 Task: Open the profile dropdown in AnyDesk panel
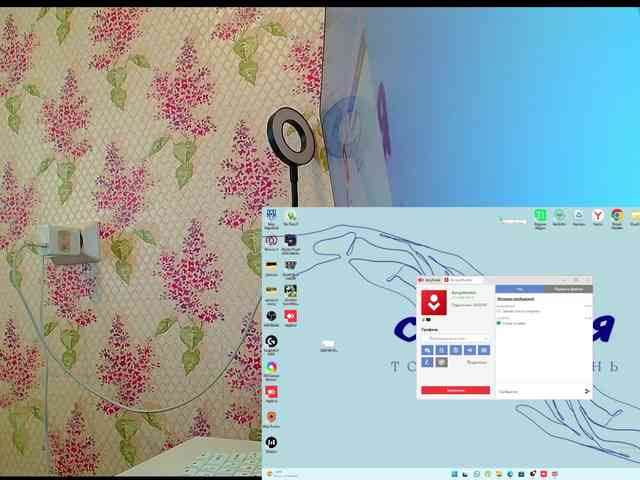(456, 338)
